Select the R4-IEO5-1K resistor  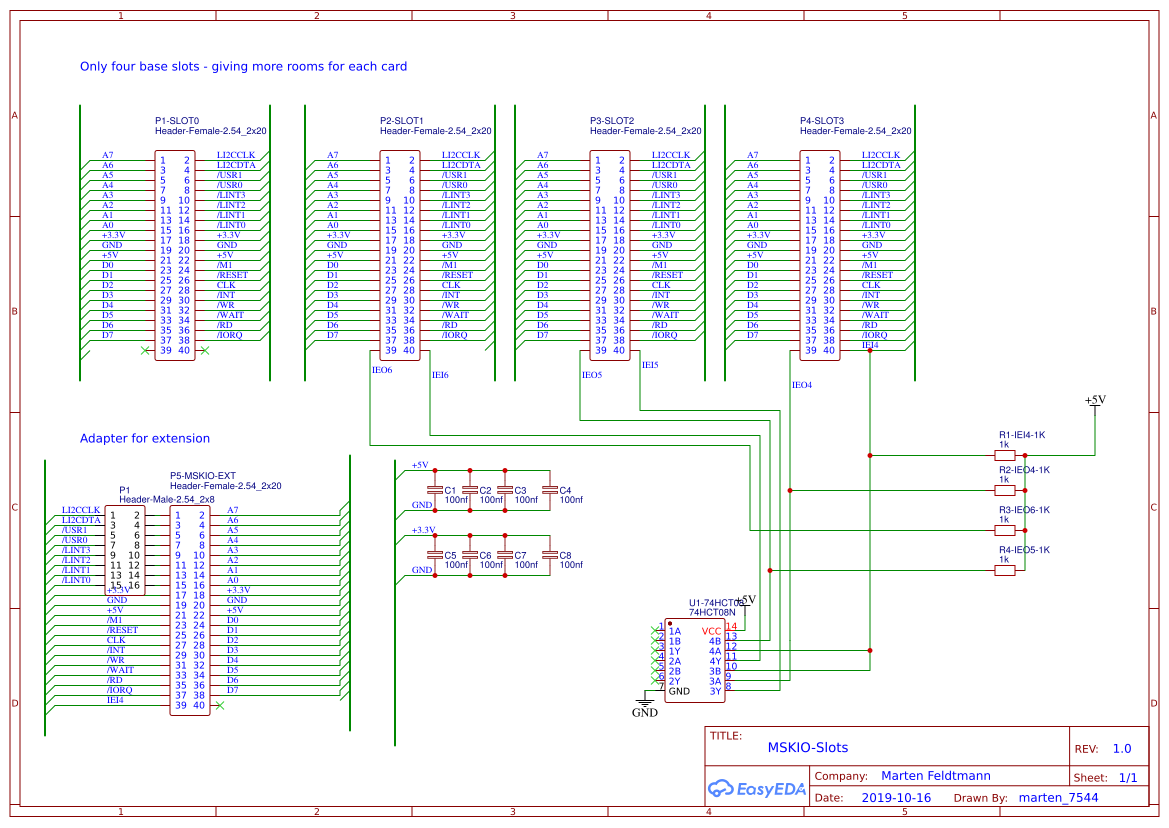(1005, 572)
